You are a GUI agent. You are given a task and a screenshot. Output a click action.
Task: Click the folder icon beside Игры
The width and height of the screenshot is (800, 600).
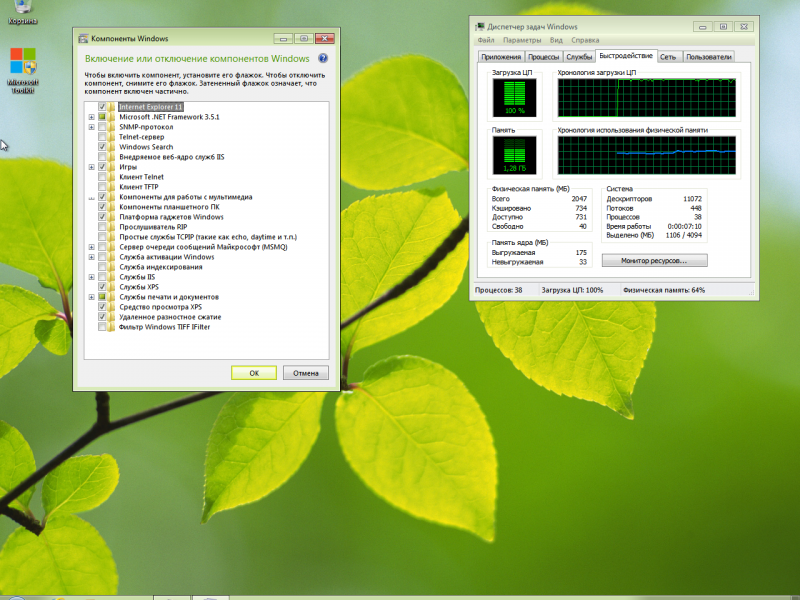coord(111,167)
